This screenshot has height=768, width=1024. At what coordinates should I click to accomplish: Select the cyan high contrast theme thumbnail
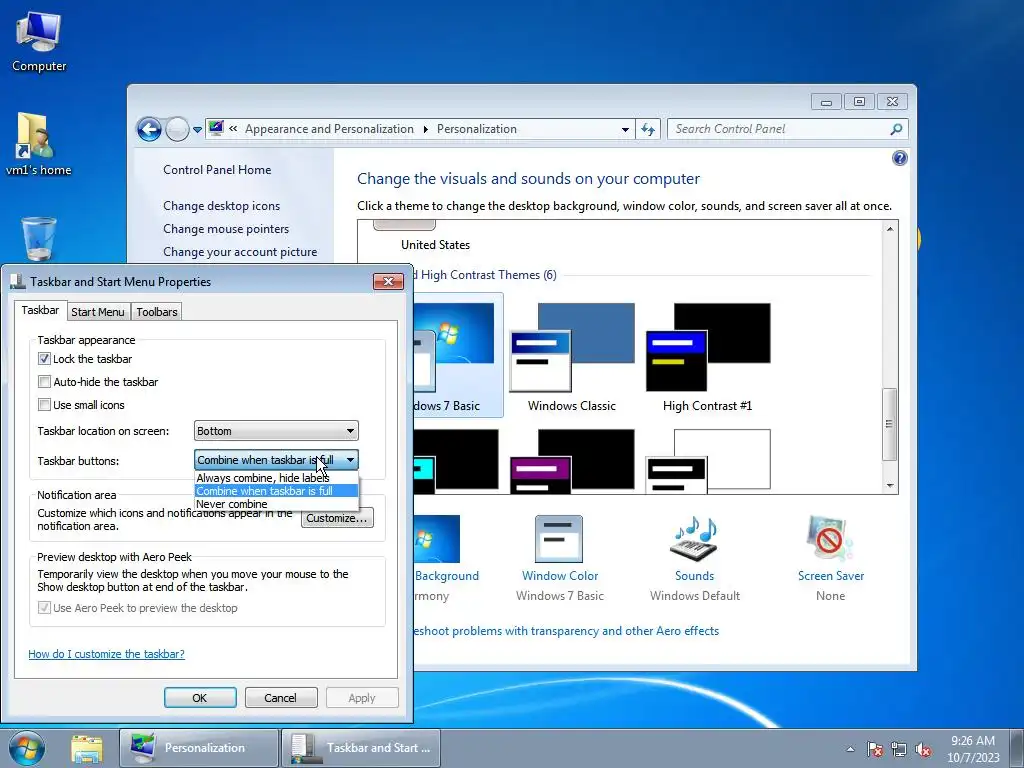point(456,460)
